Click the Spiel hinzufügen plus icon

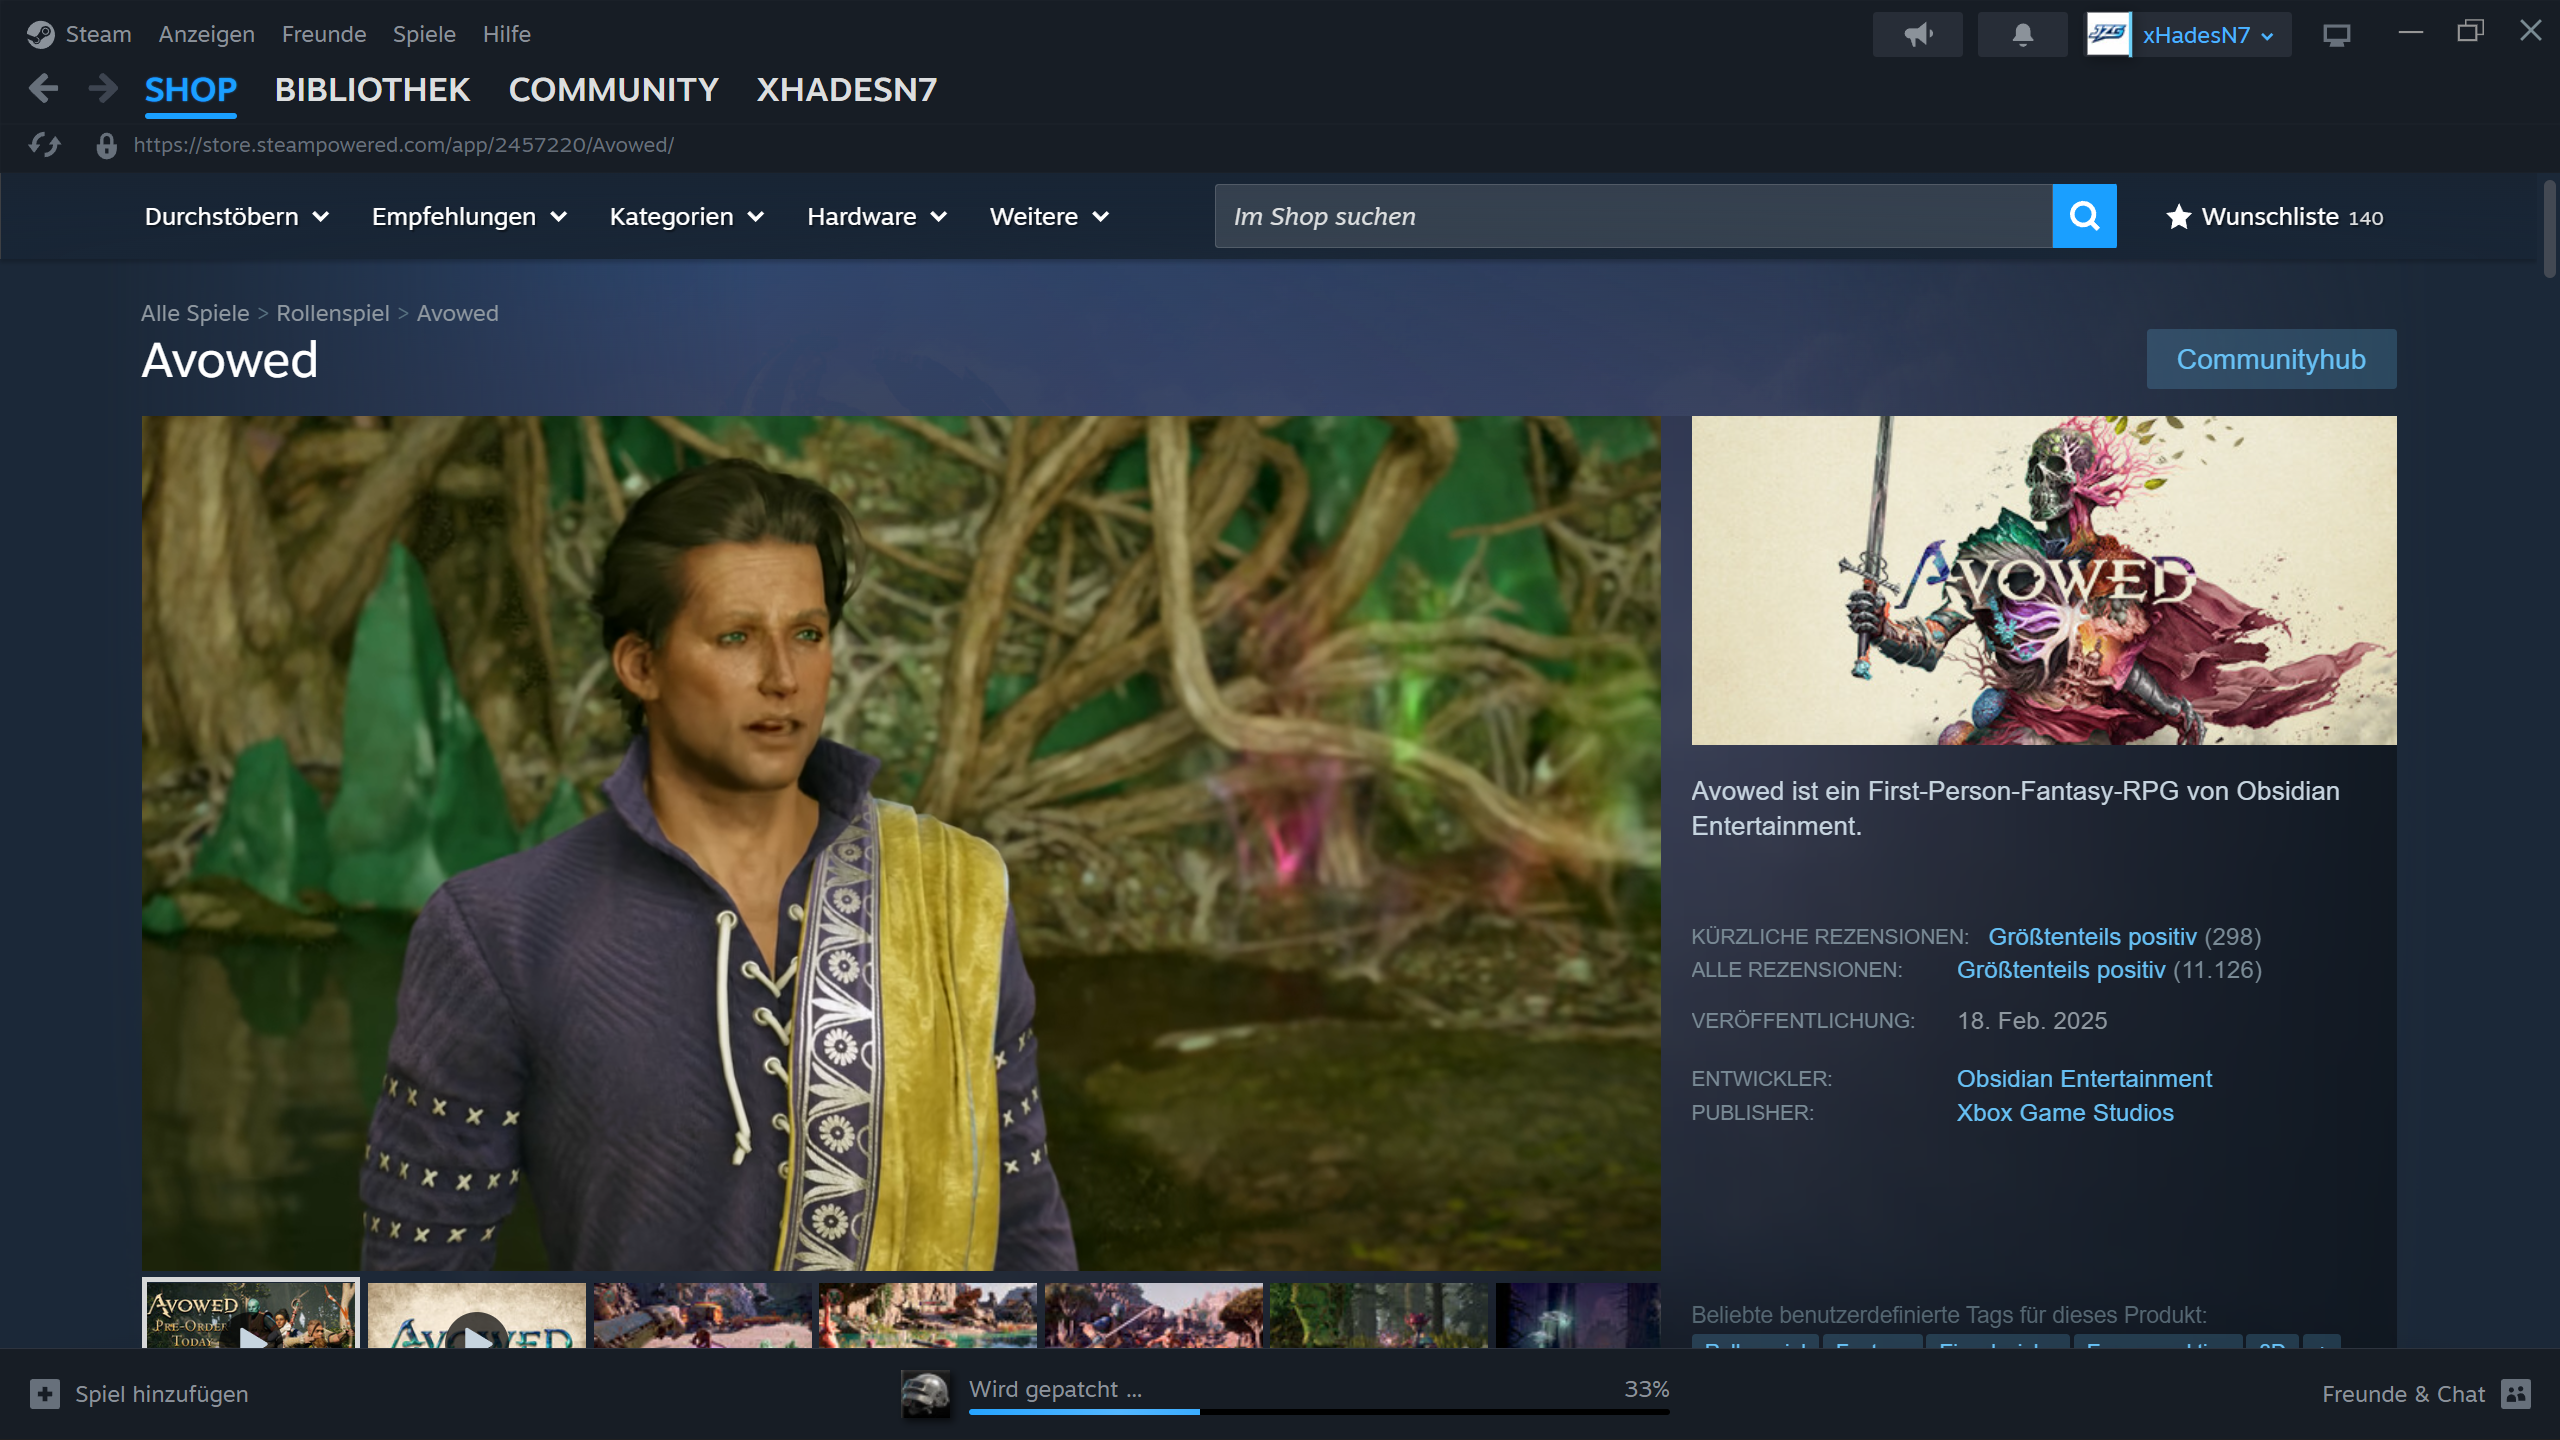point(45,1394)
